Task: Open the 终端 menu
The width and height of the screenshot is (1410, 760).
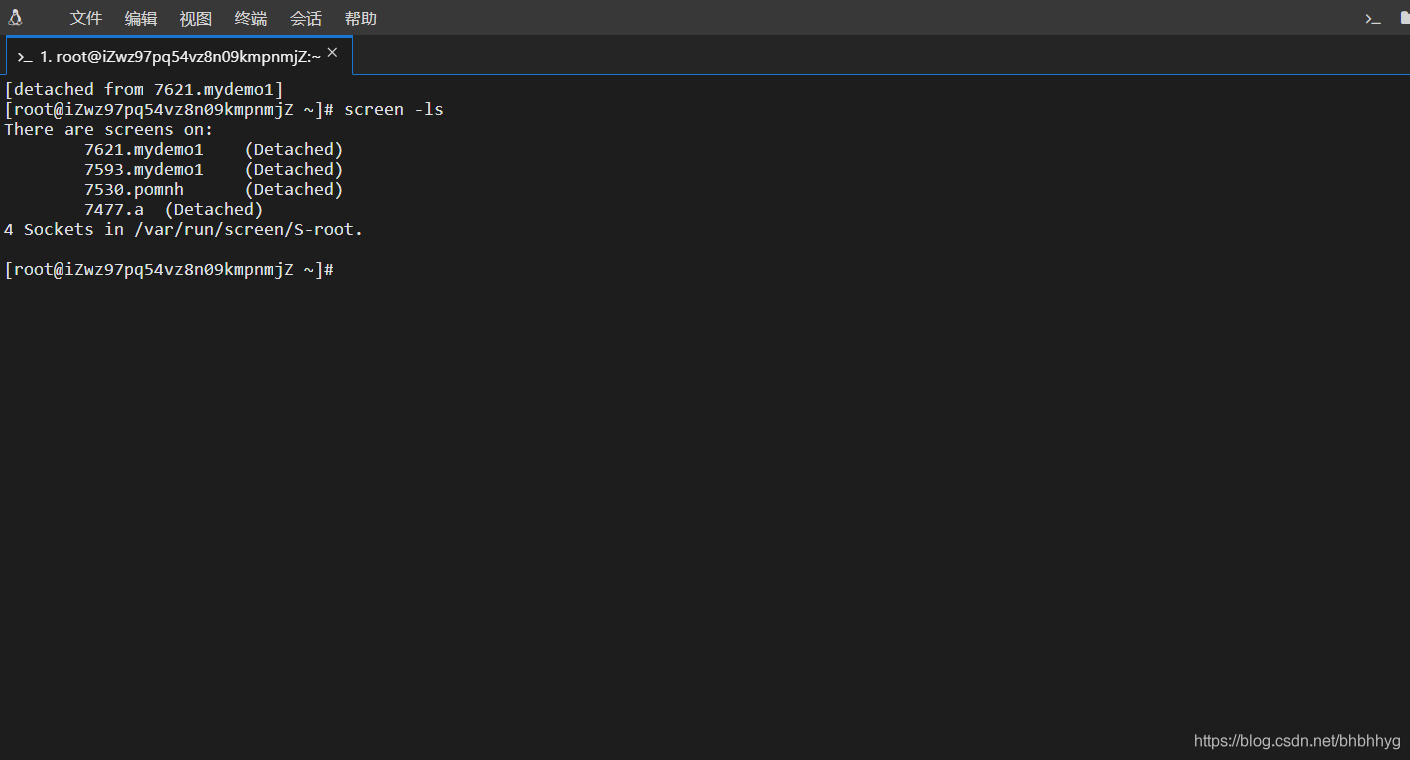Action: [251, 18]
